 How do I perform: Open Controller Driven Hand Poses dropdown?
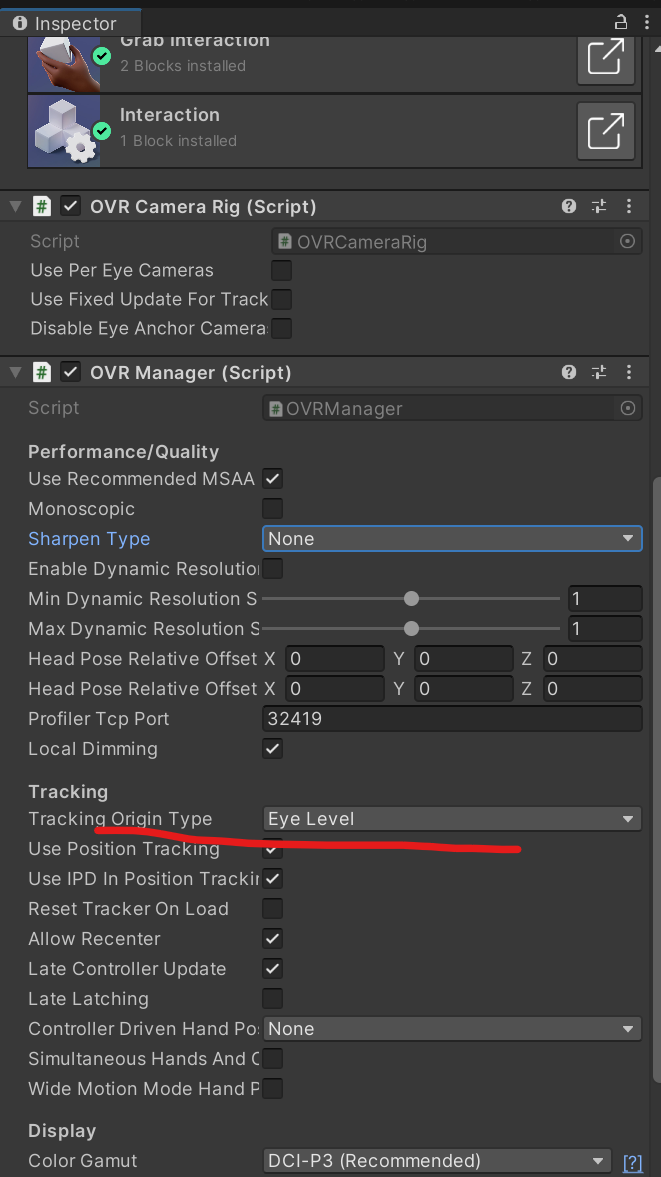point(452,1028)
